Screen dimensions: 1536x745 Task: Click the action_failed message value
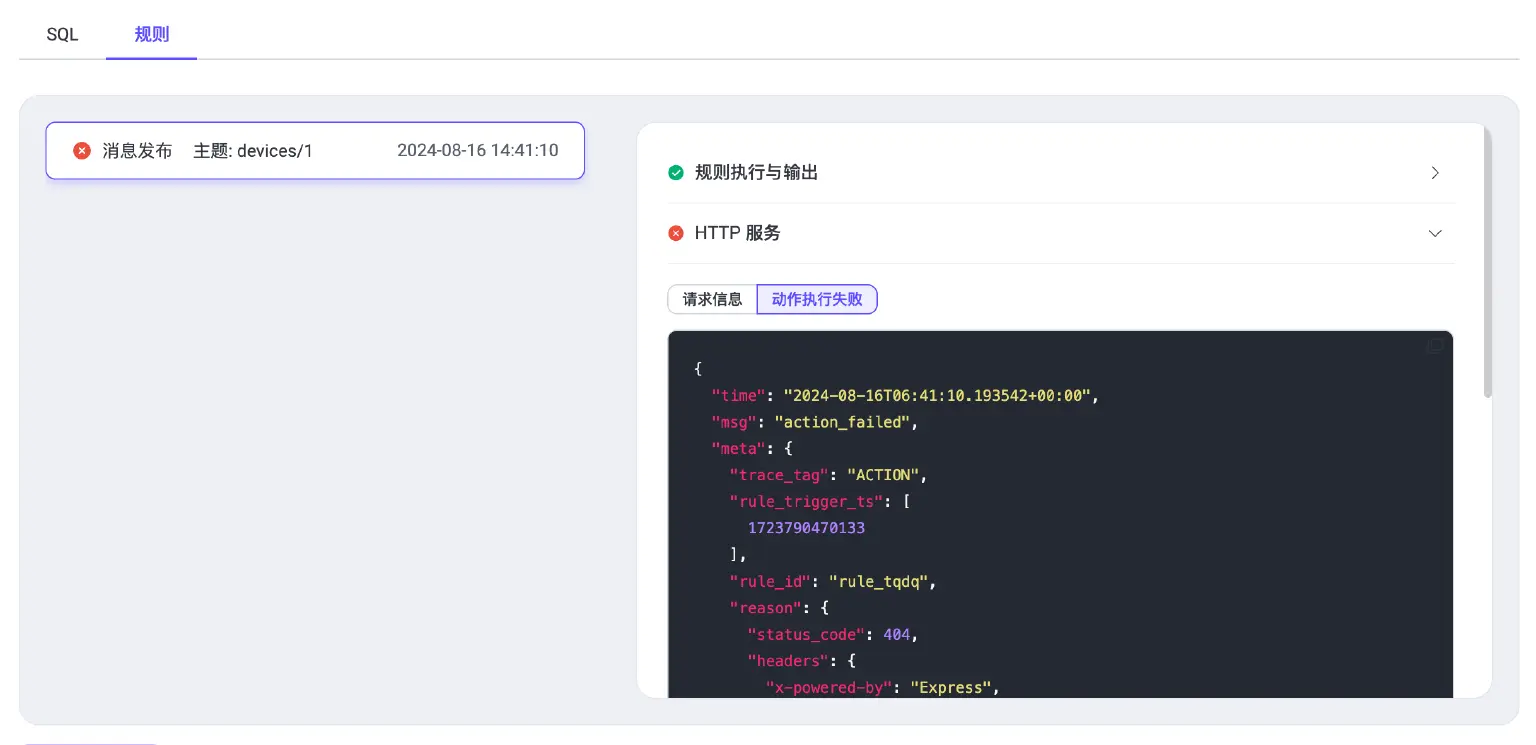point(844,422)
